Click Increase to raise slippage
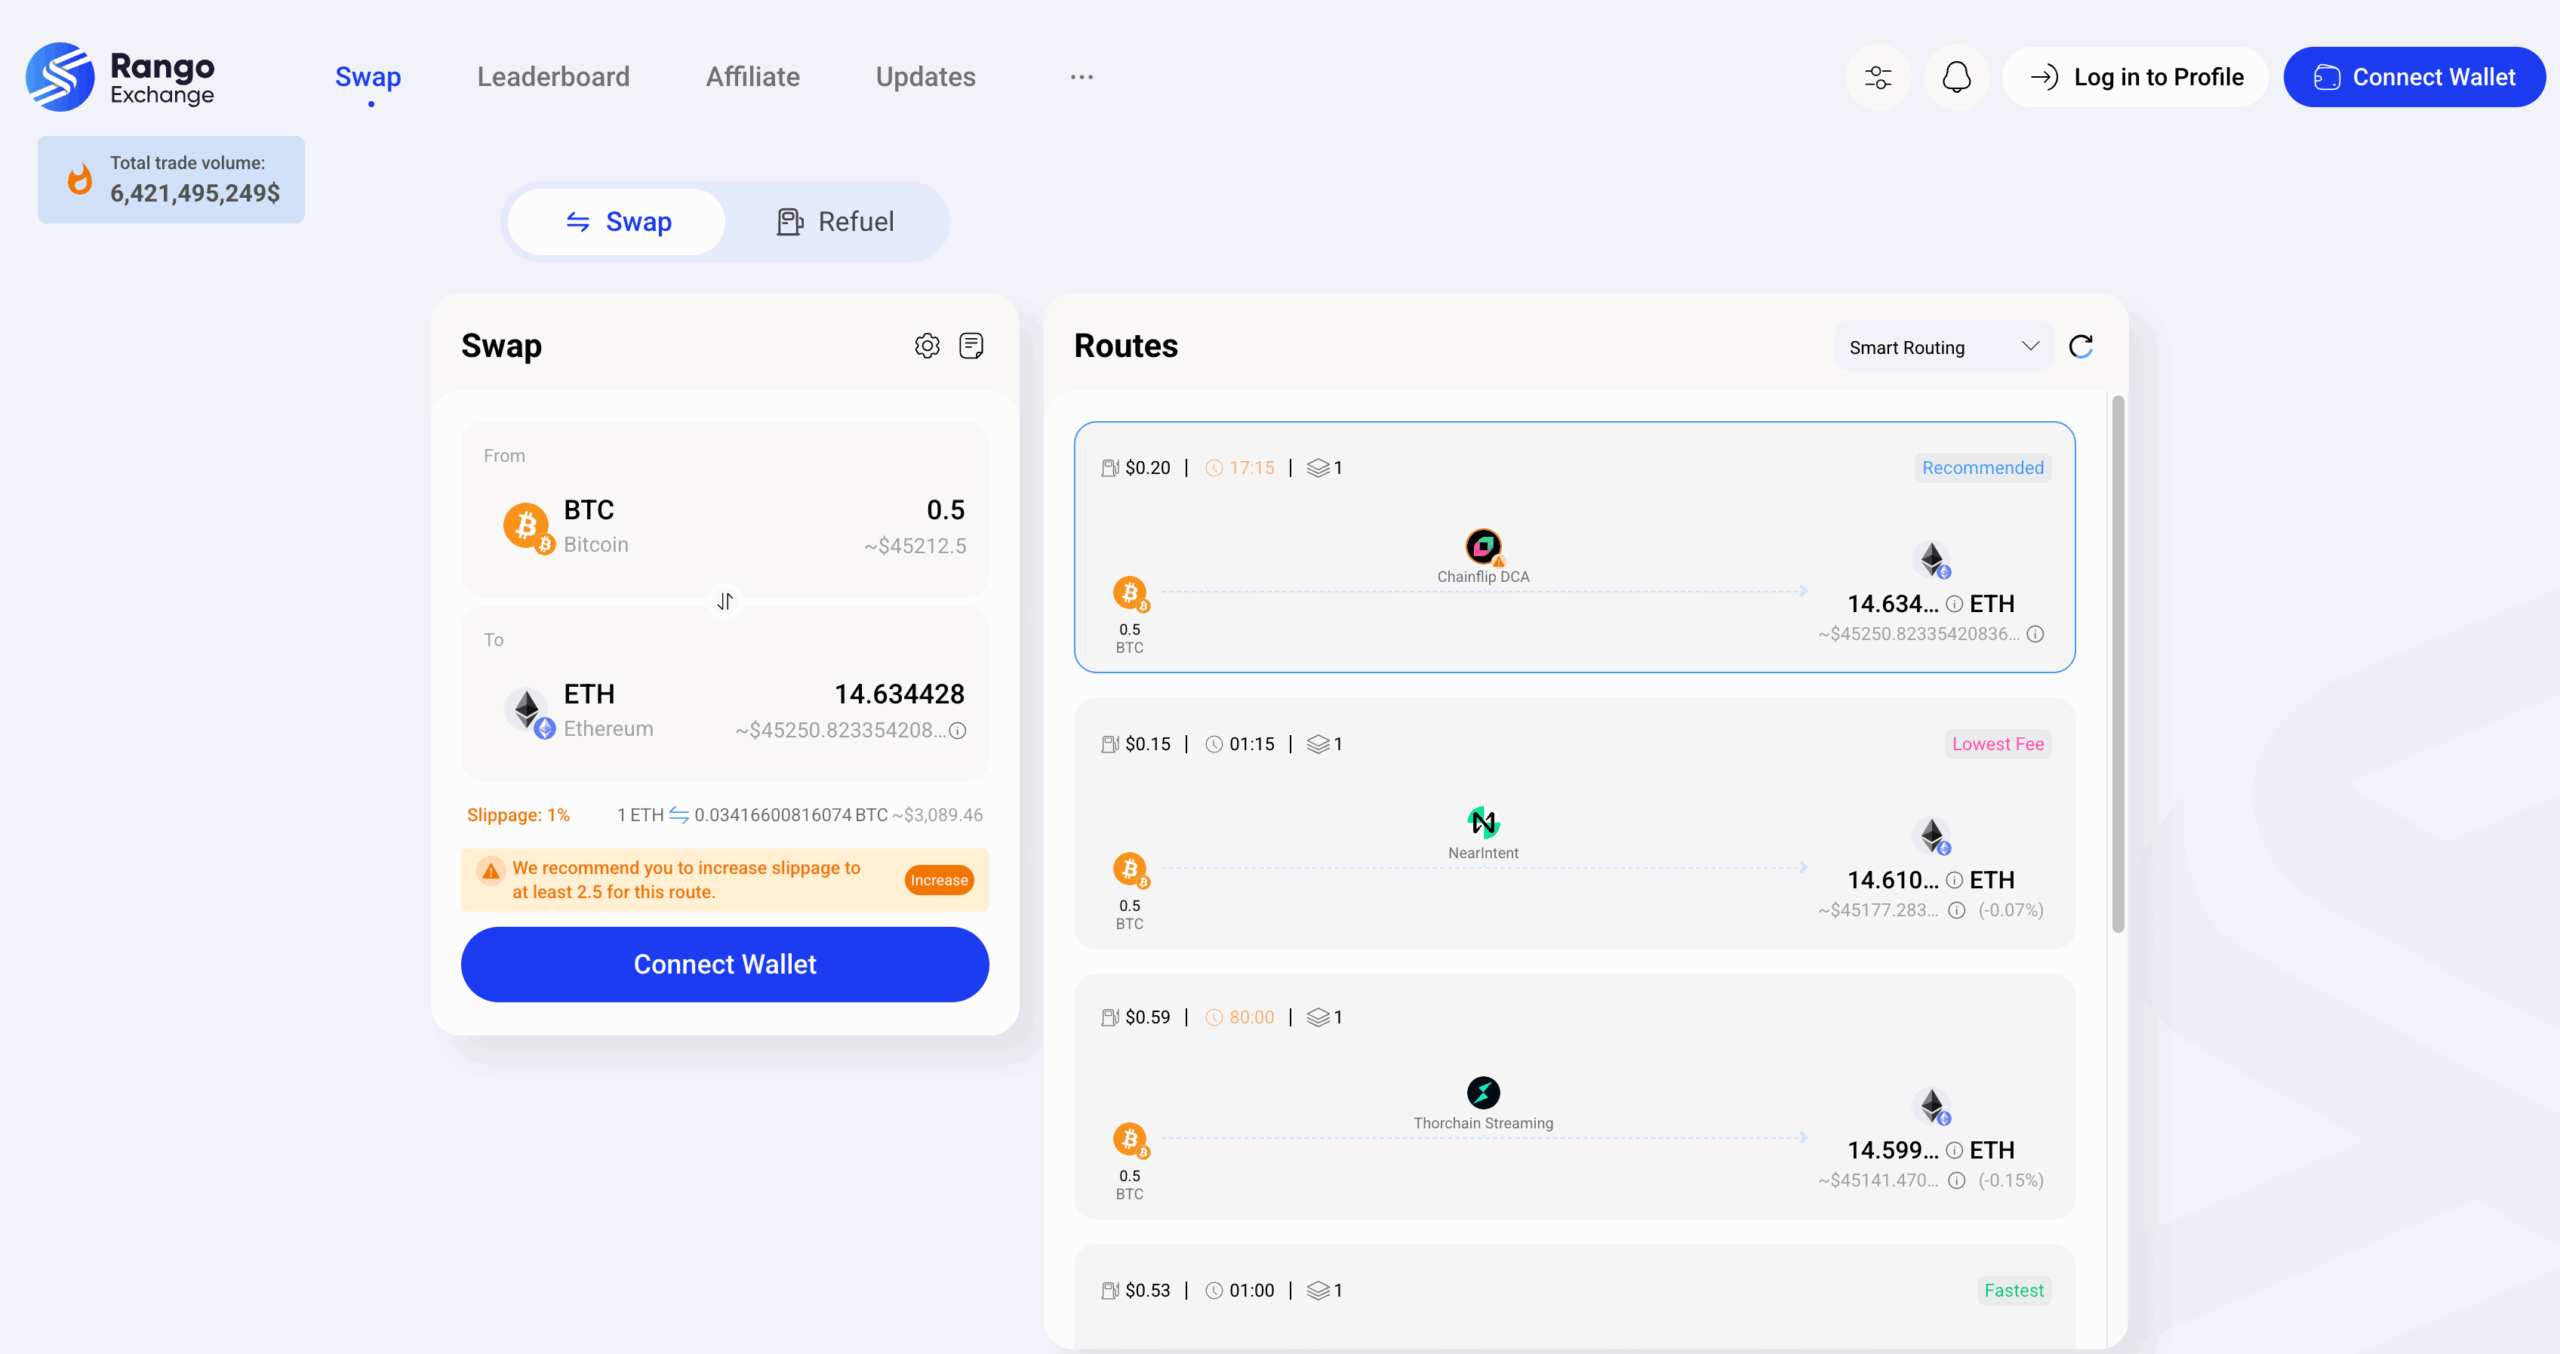 tap(938, 879)
